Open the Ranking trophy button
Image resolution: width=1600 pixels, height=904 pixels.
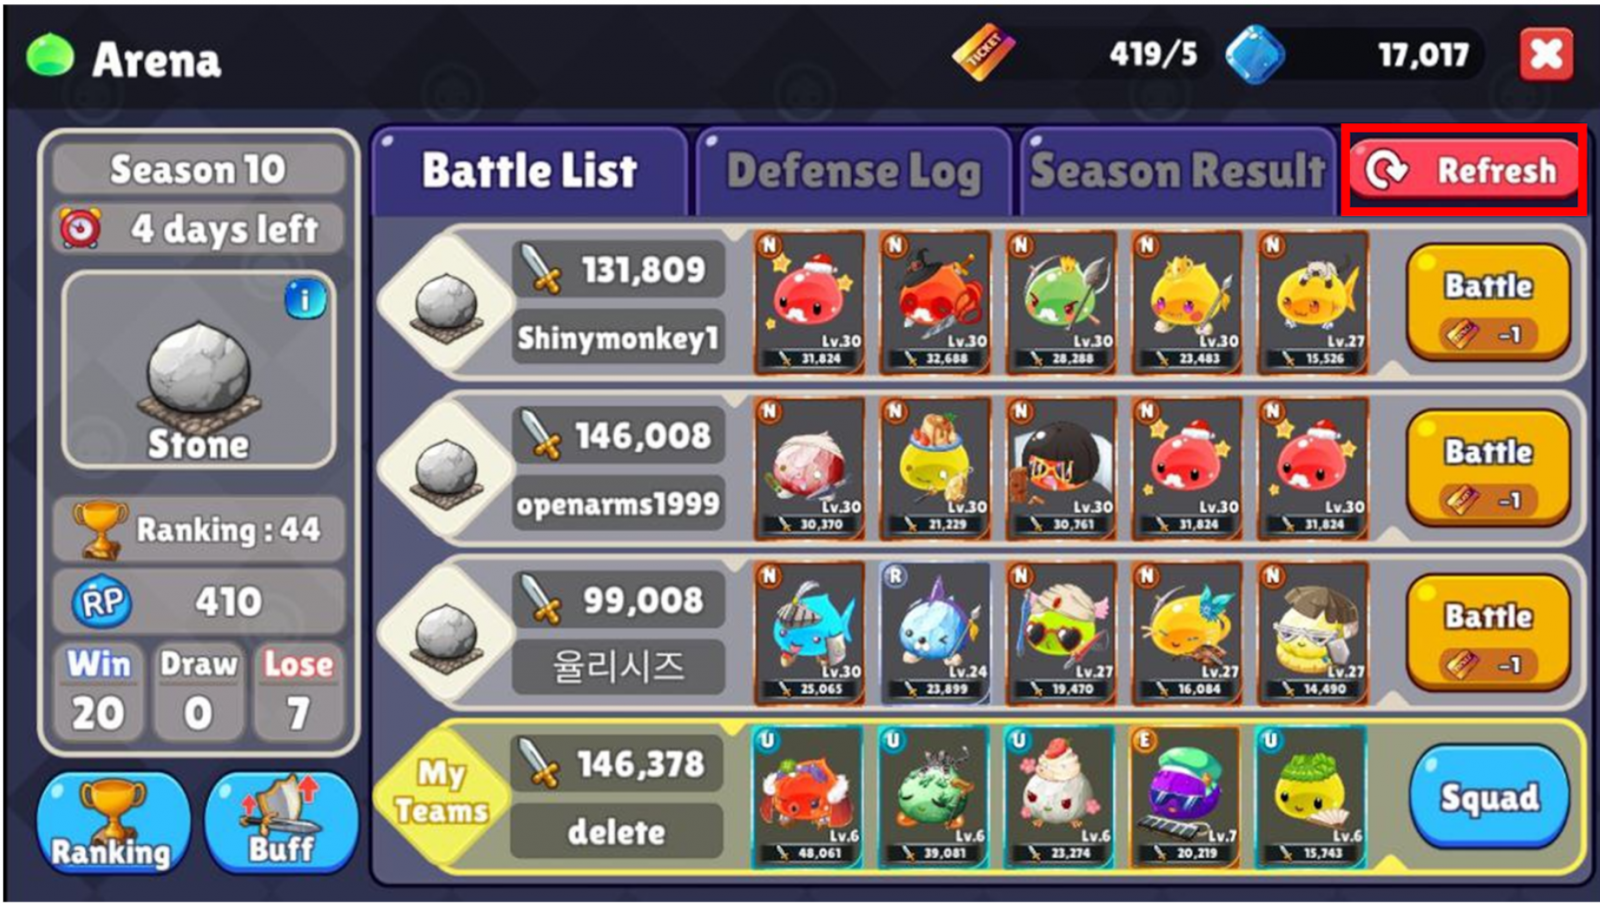(x=112, y=822)
